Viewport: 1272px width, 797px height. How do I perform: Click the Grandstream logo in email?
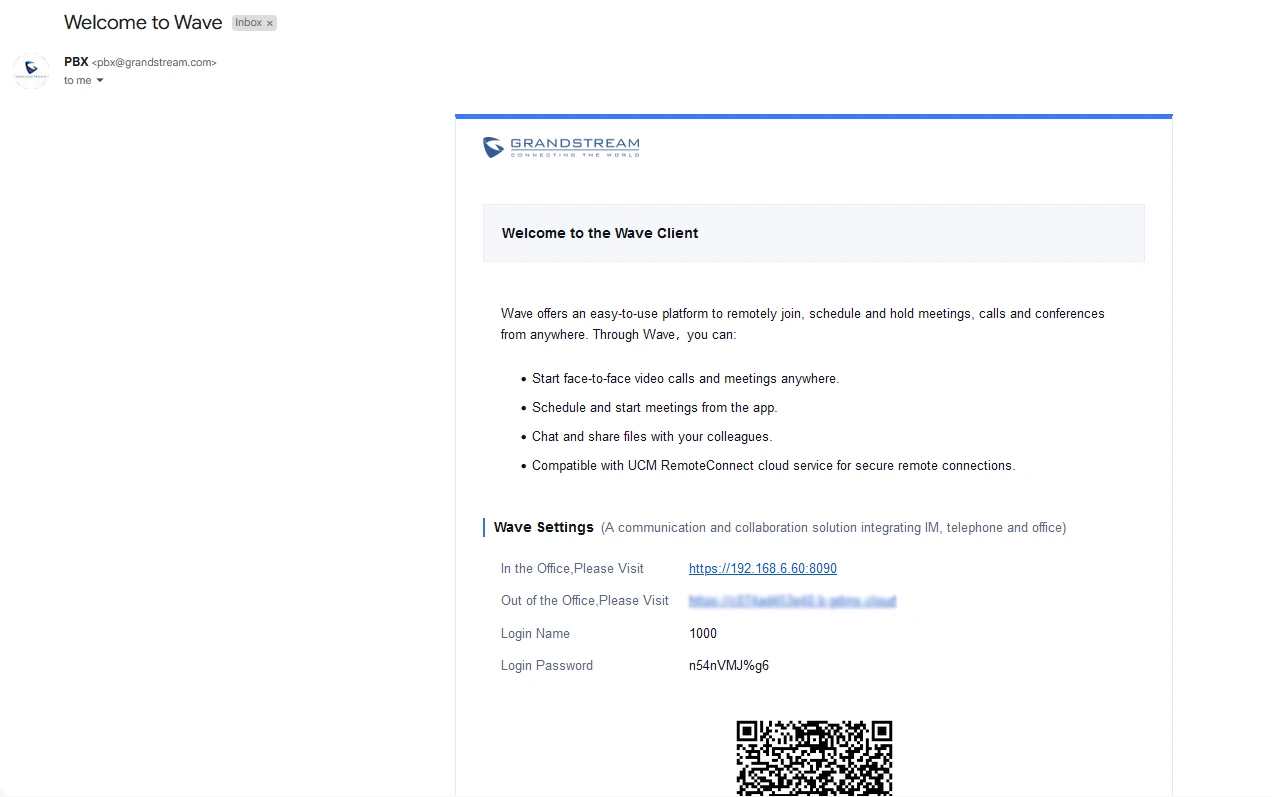(561, 148)
